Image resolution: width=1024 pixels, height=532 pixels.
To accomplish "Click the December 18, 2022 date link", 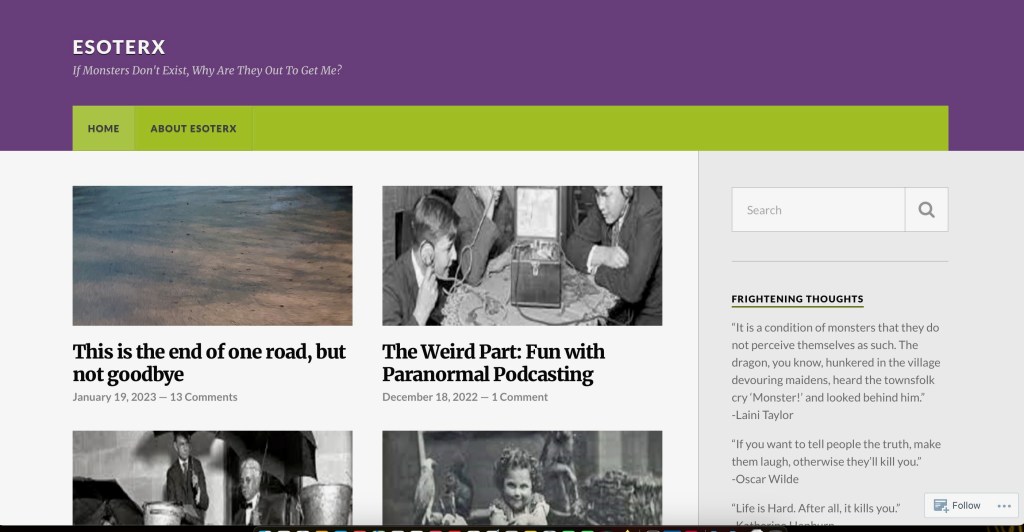I will tap(430, 397).
